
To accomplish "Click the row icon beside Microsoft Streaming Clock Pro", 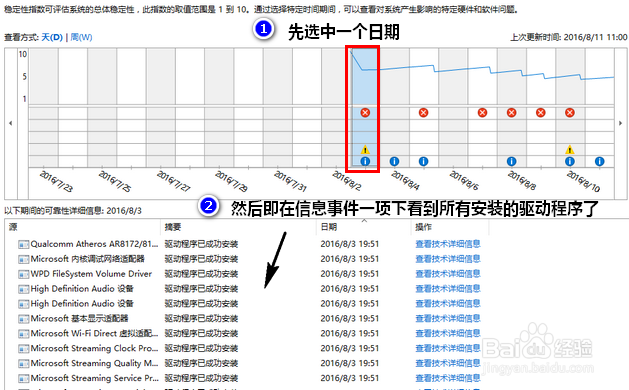I will tap(24, 349).
